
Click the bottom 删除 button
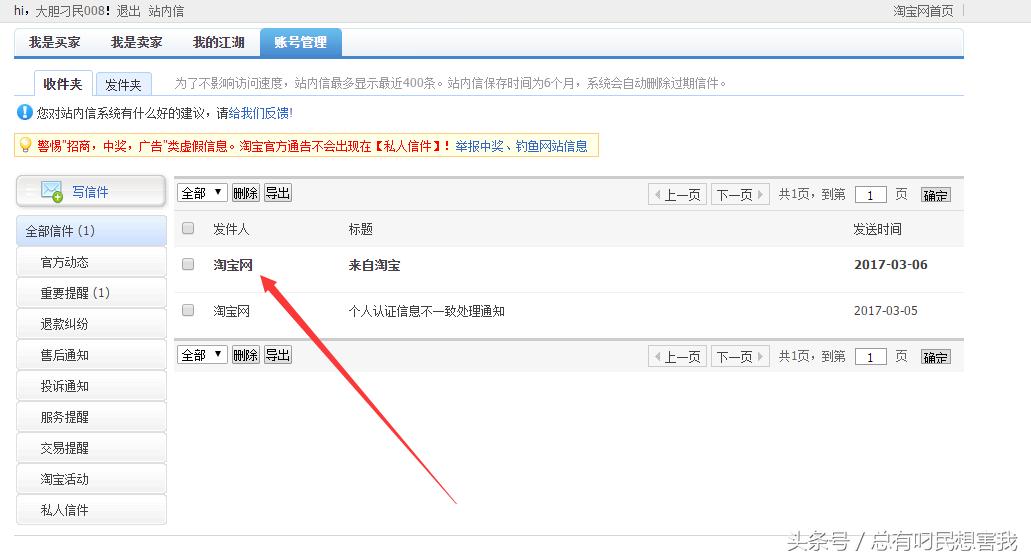[245, 355]
